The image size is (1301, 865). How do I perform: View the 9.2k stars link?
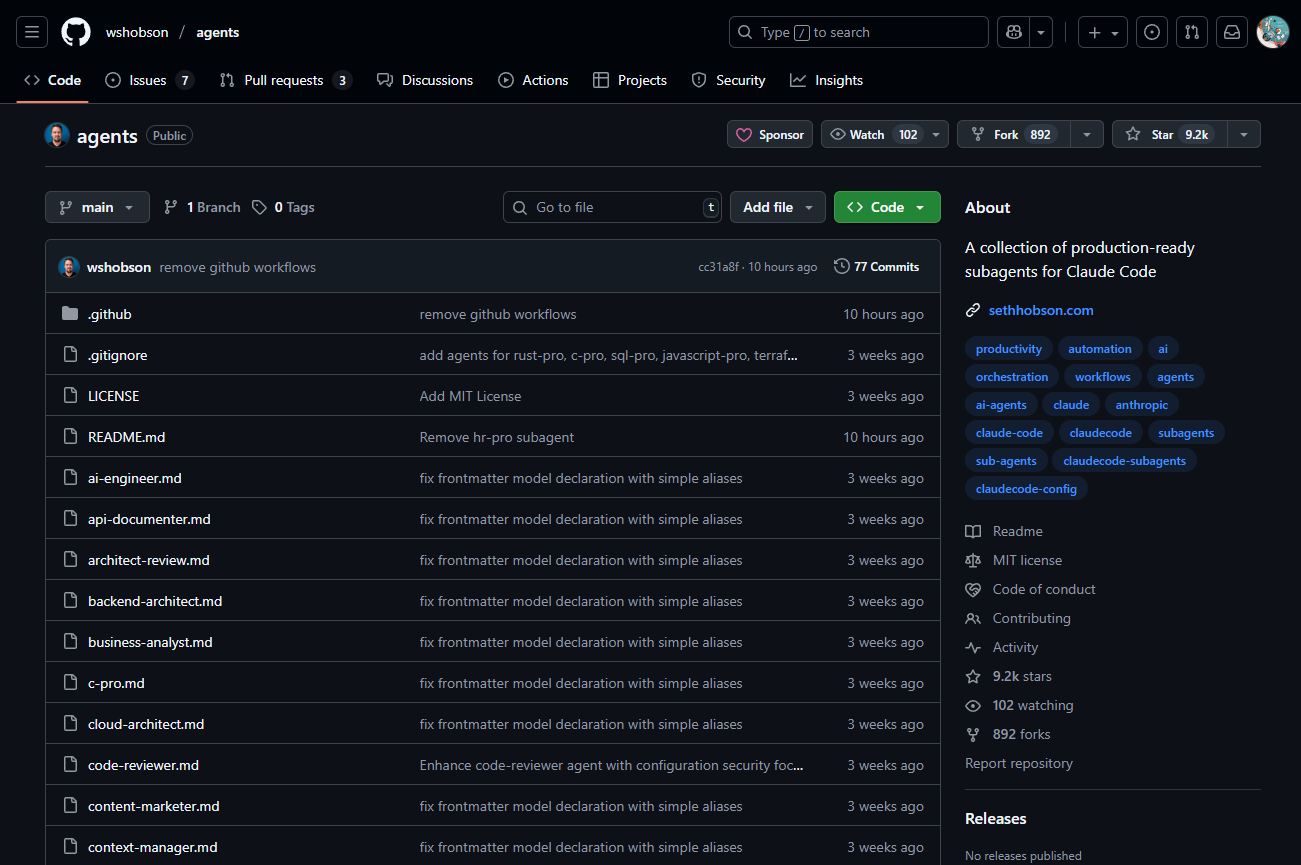click(1022, 676)
